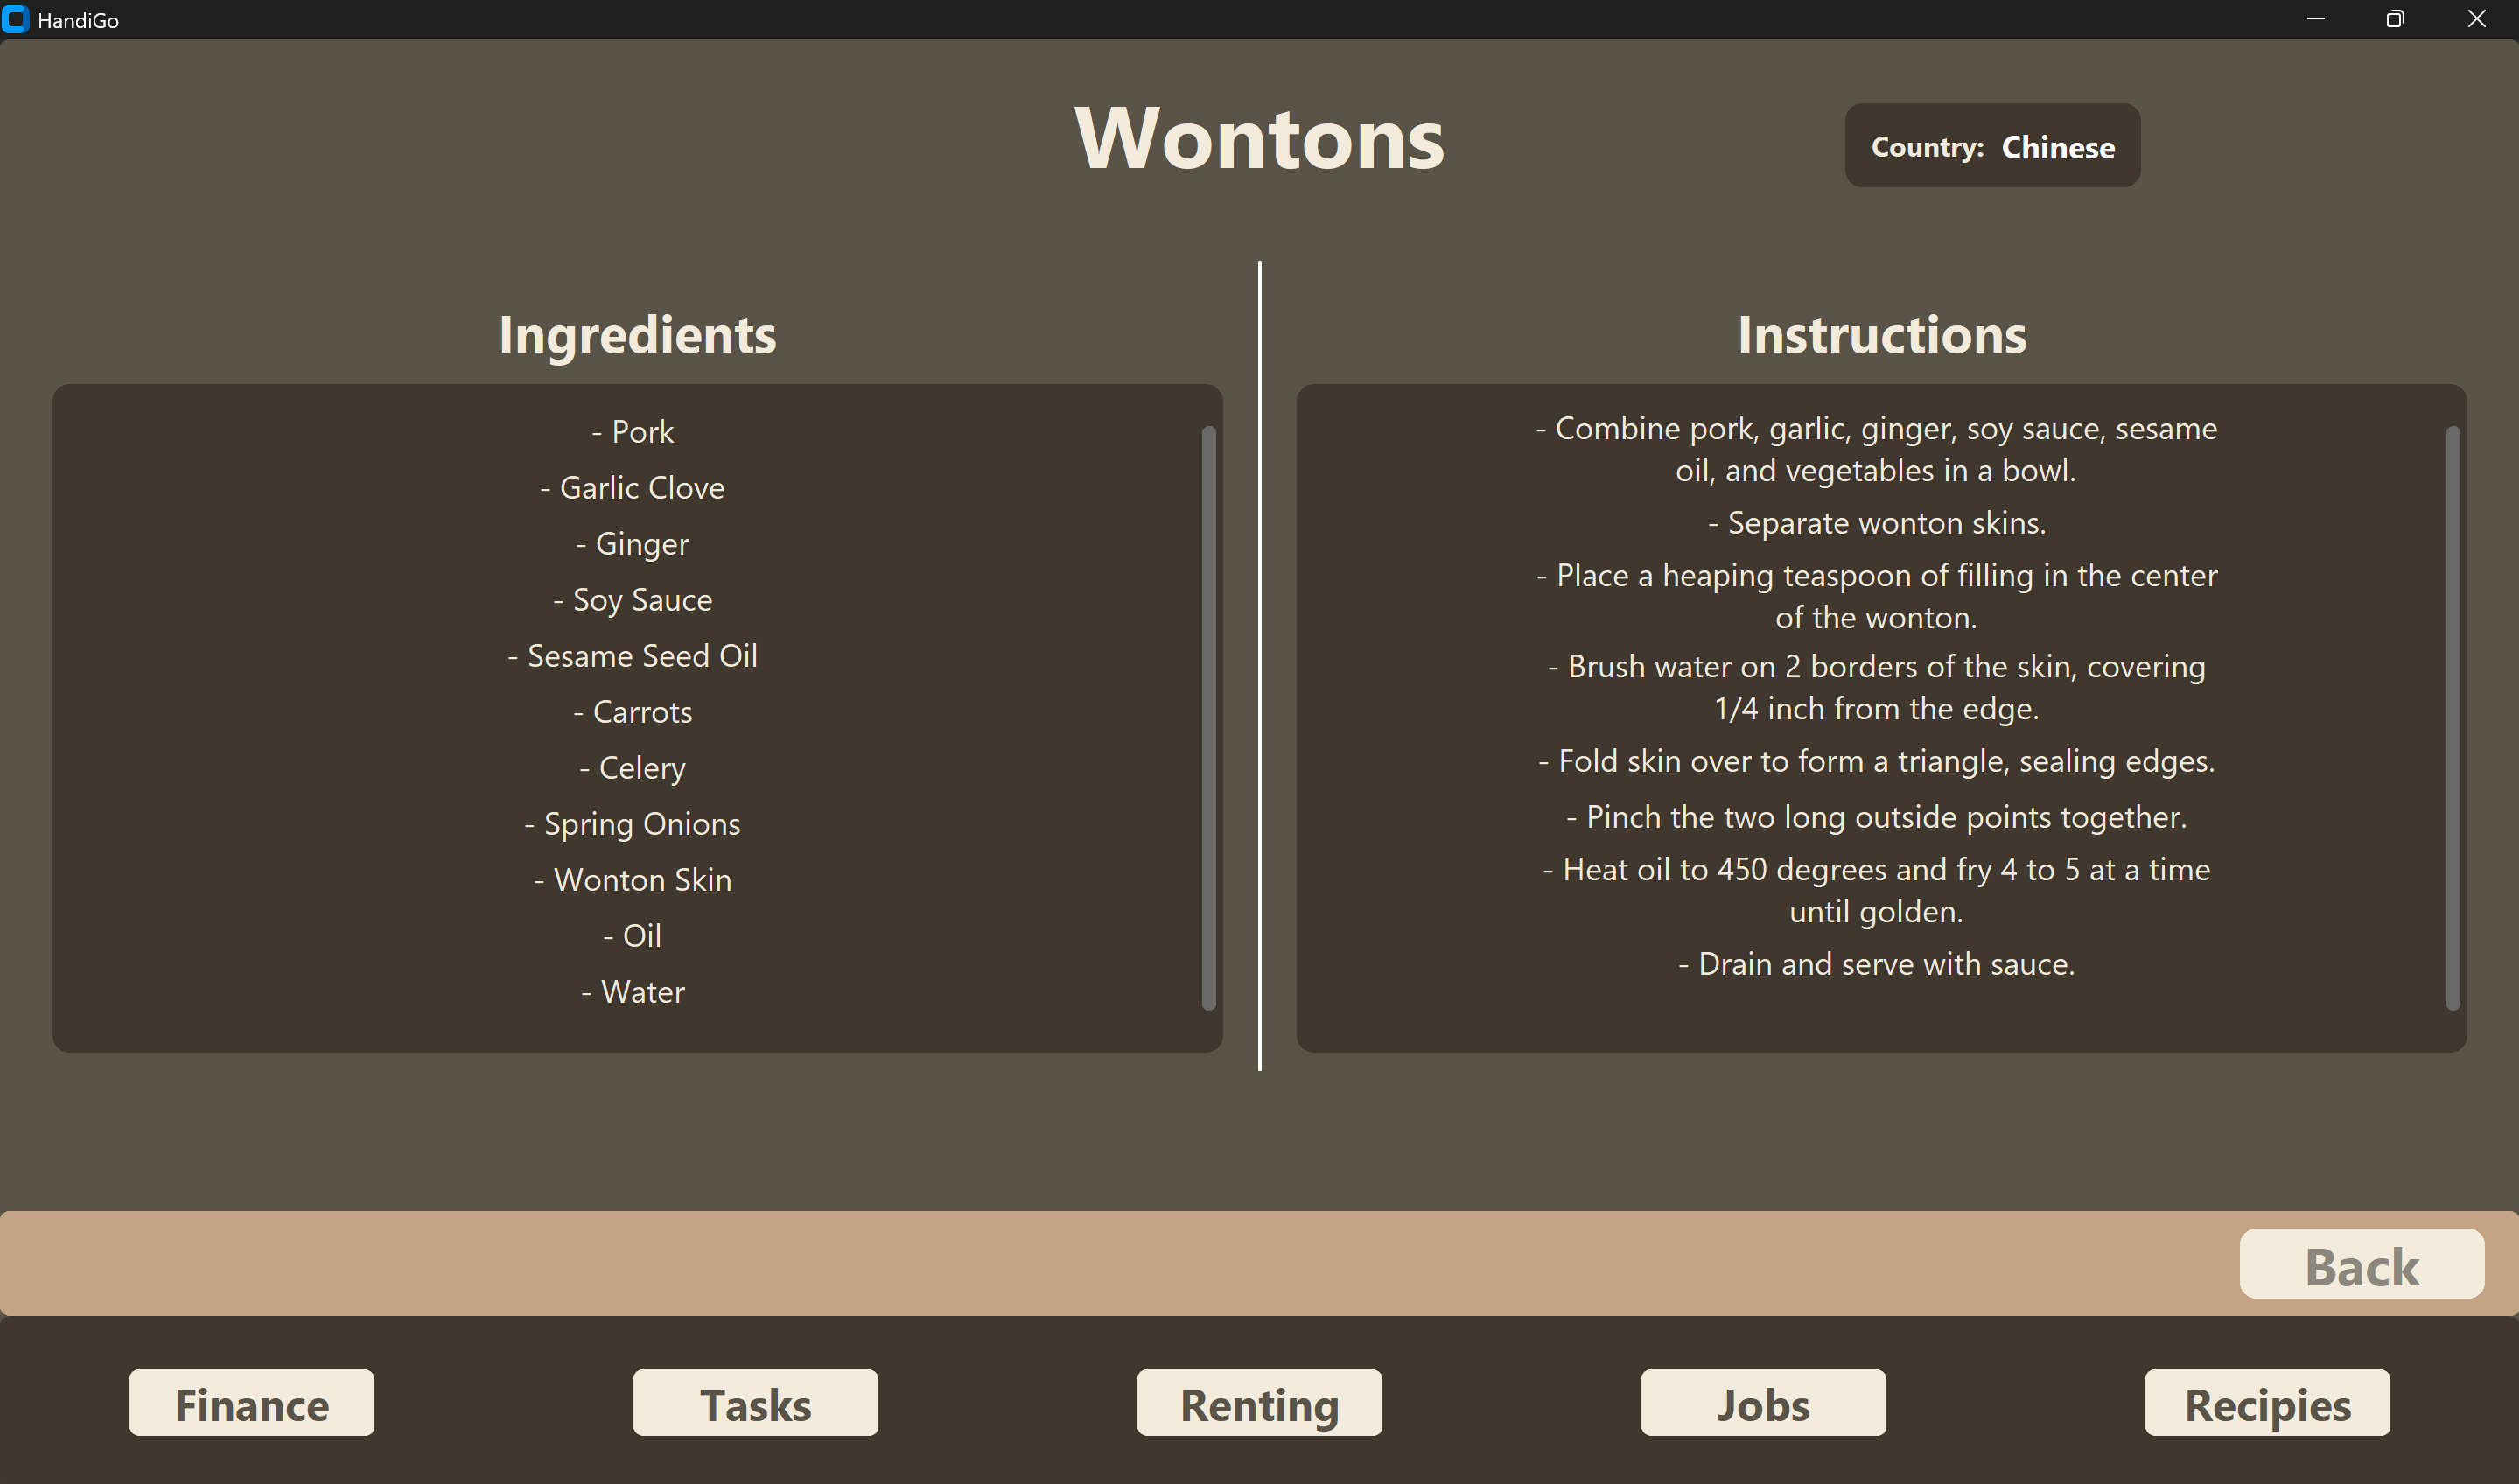The image size is (2519, 1484).
Task: Click the 'Separate wonton skins' instruction
Action: (x=1876, y=523)
